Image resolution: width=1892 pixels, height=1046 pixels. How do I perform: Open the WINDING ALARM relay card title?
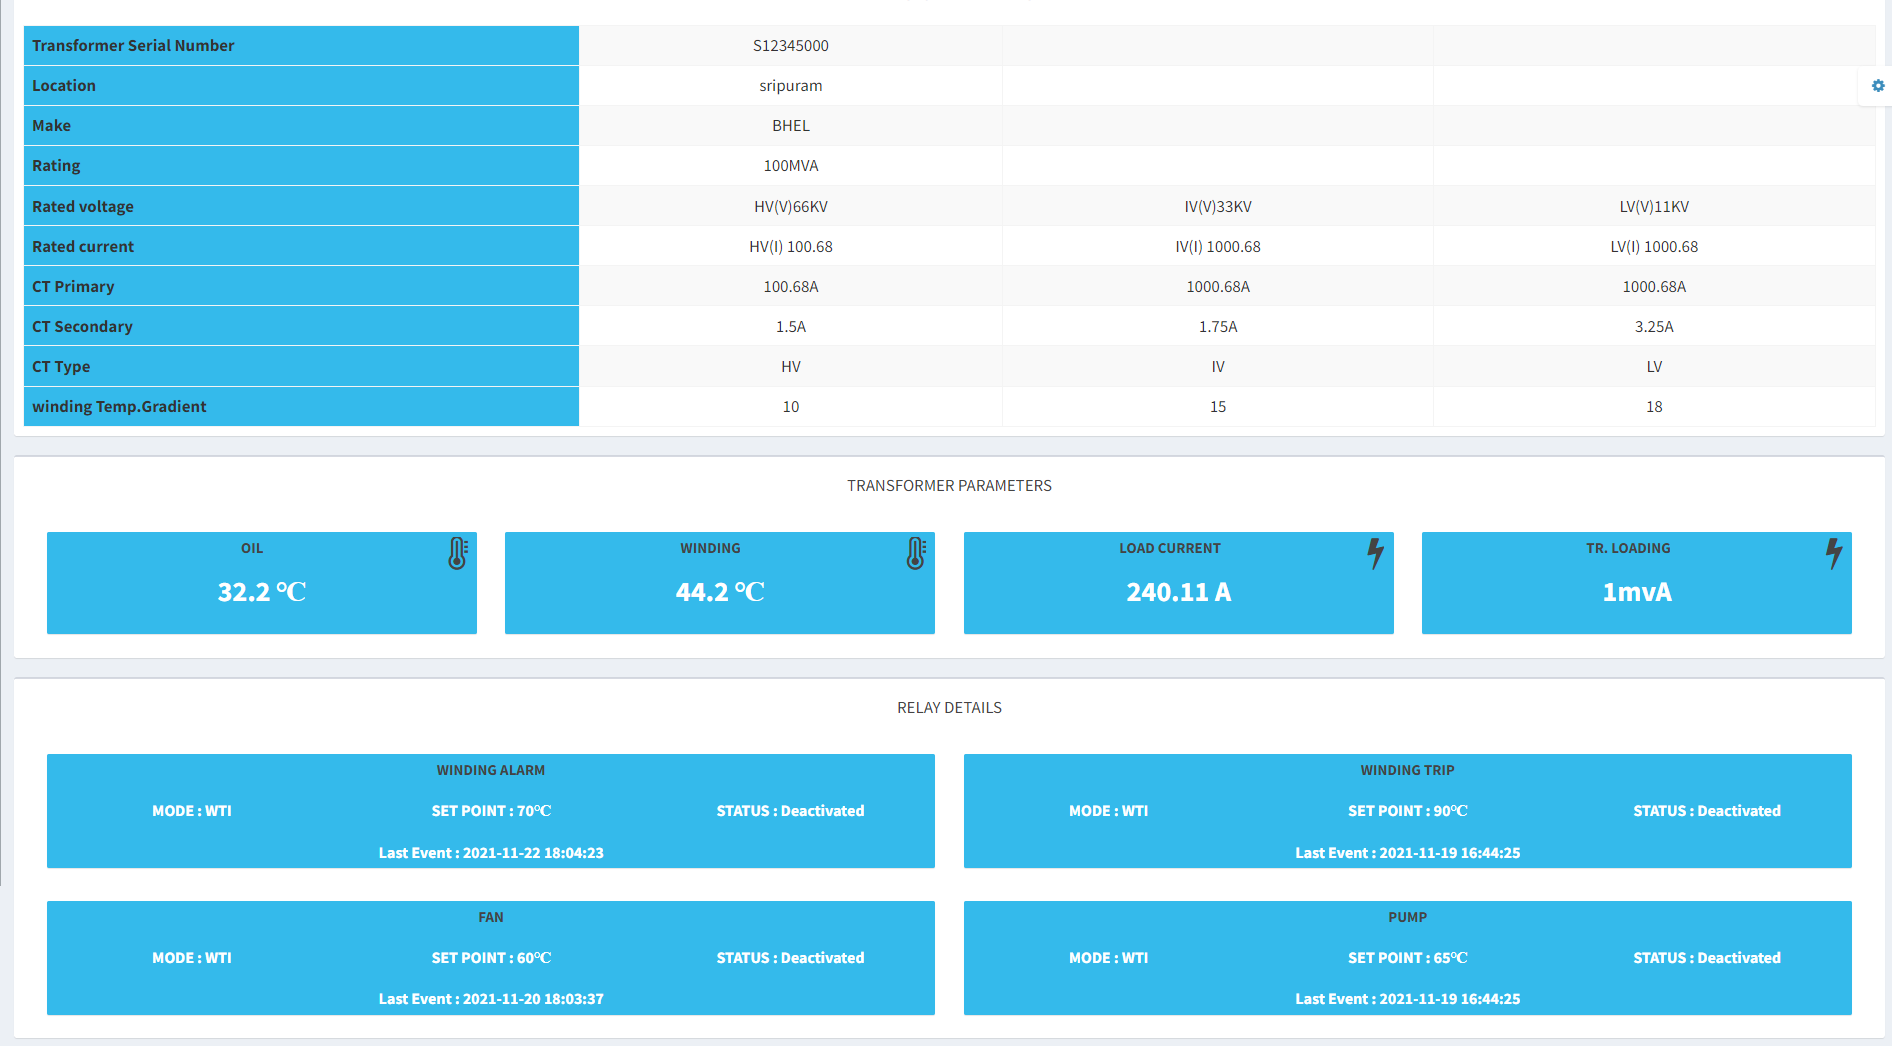coord(490,770)
